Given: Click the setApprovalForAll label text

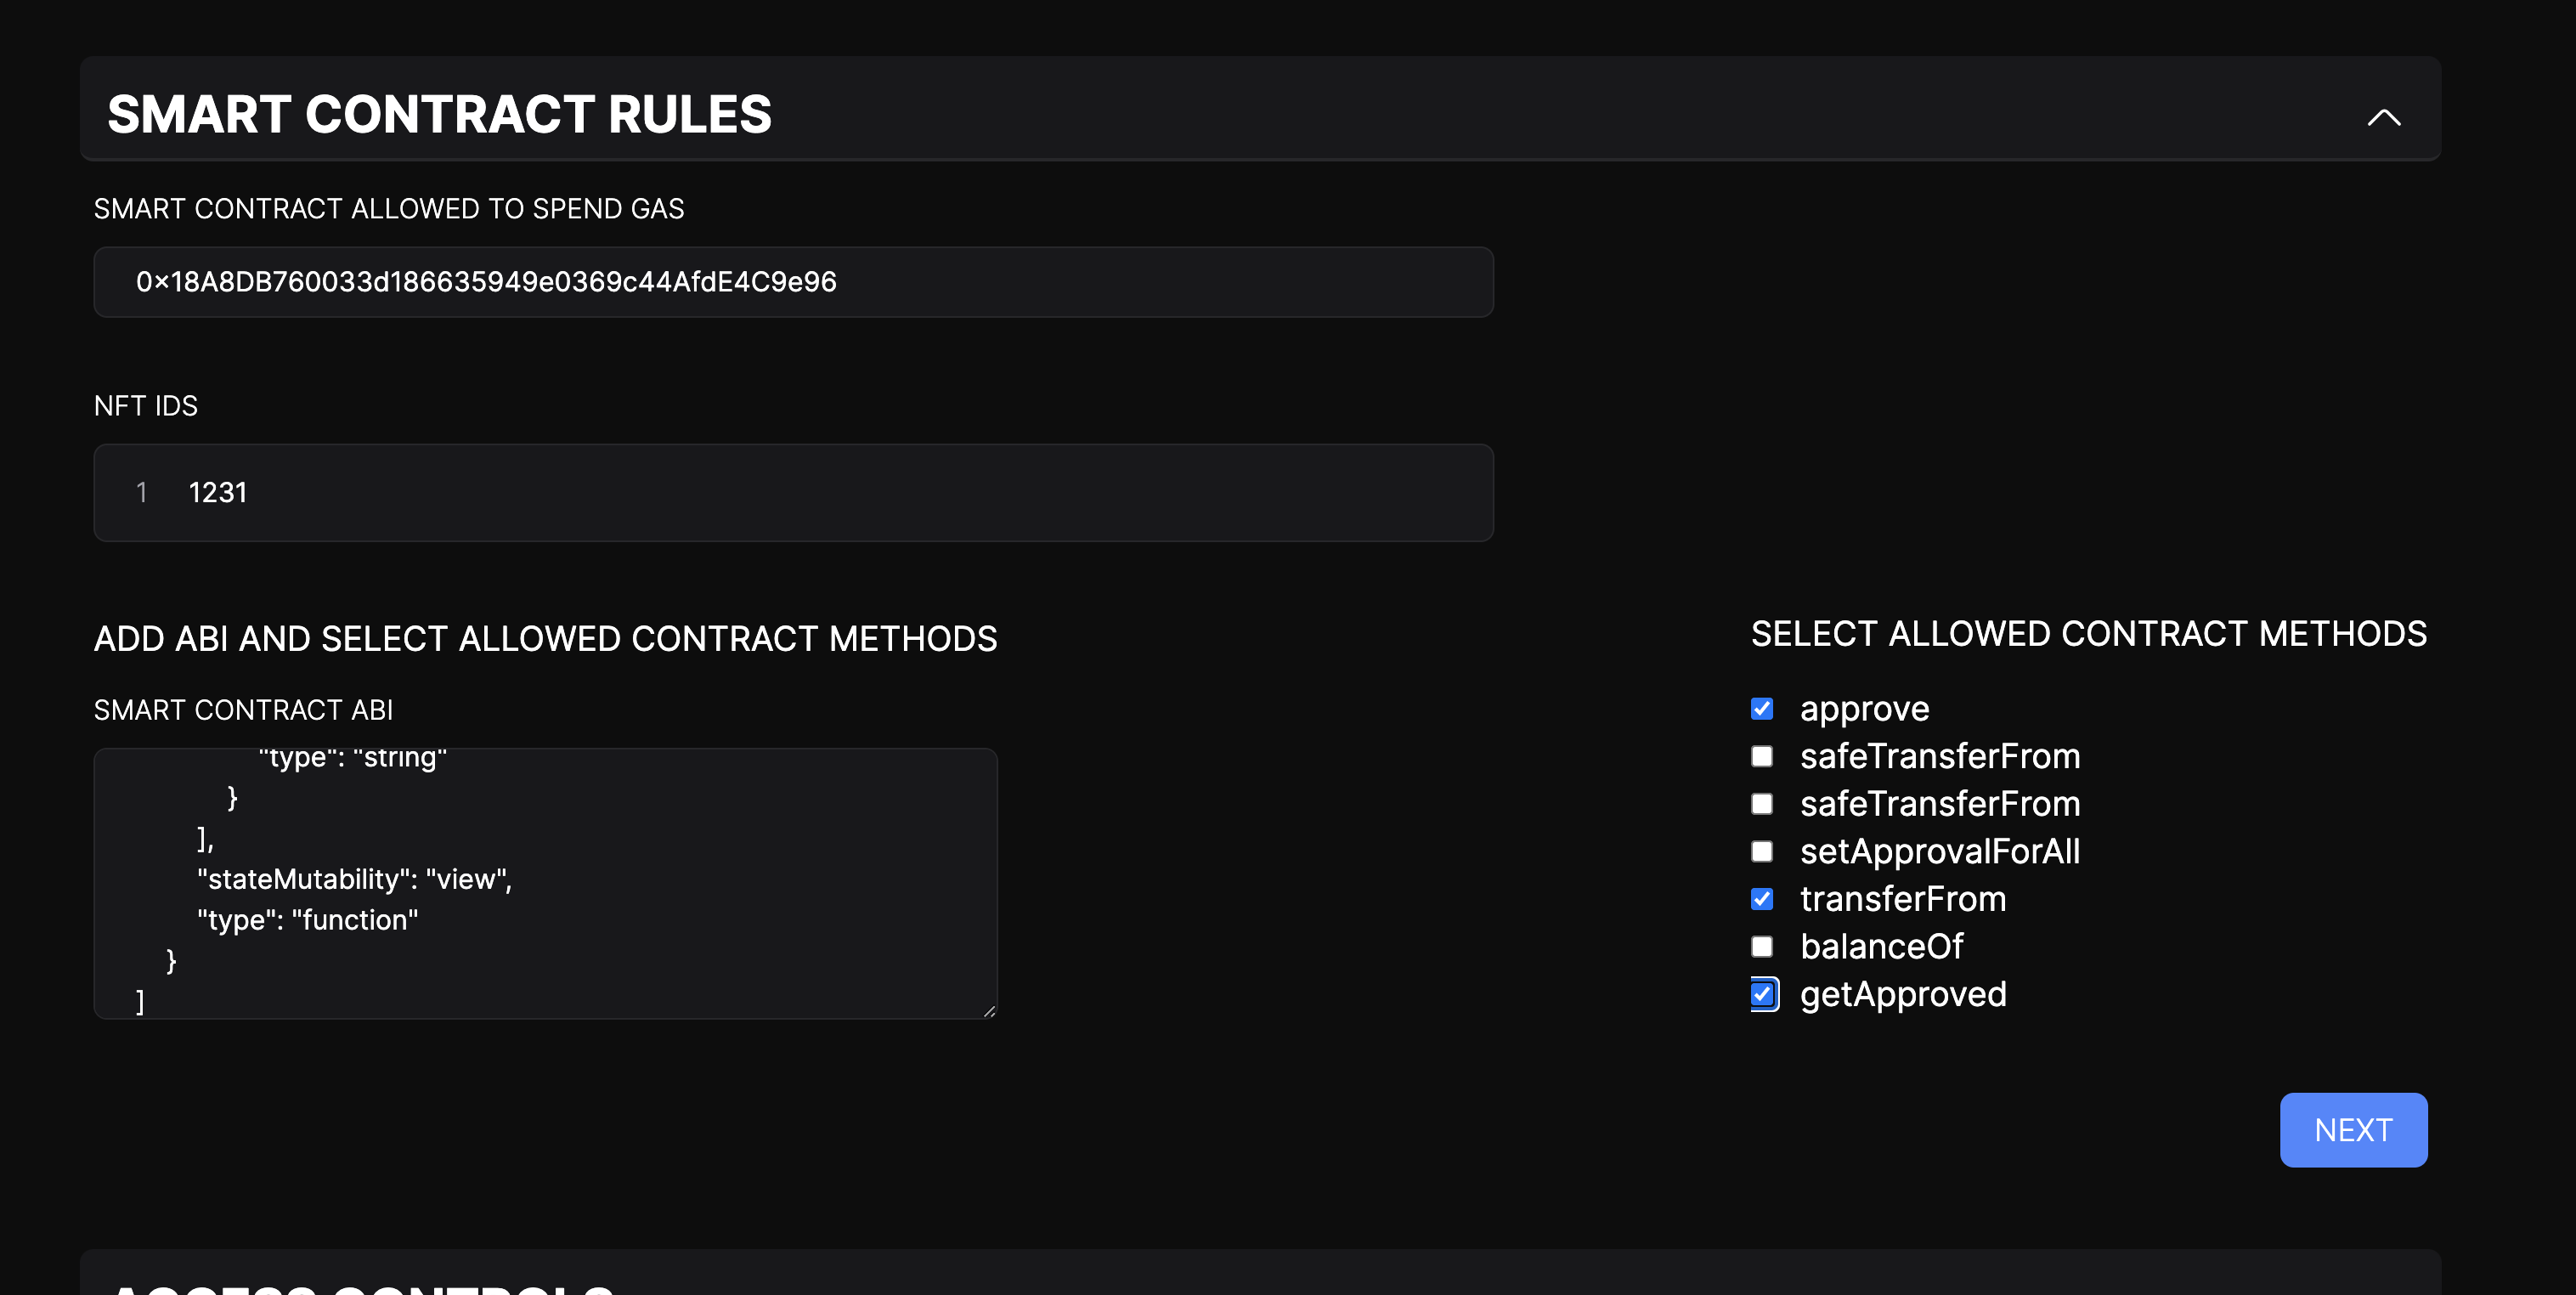Looking at the screenshot, I should point(1940,851).
